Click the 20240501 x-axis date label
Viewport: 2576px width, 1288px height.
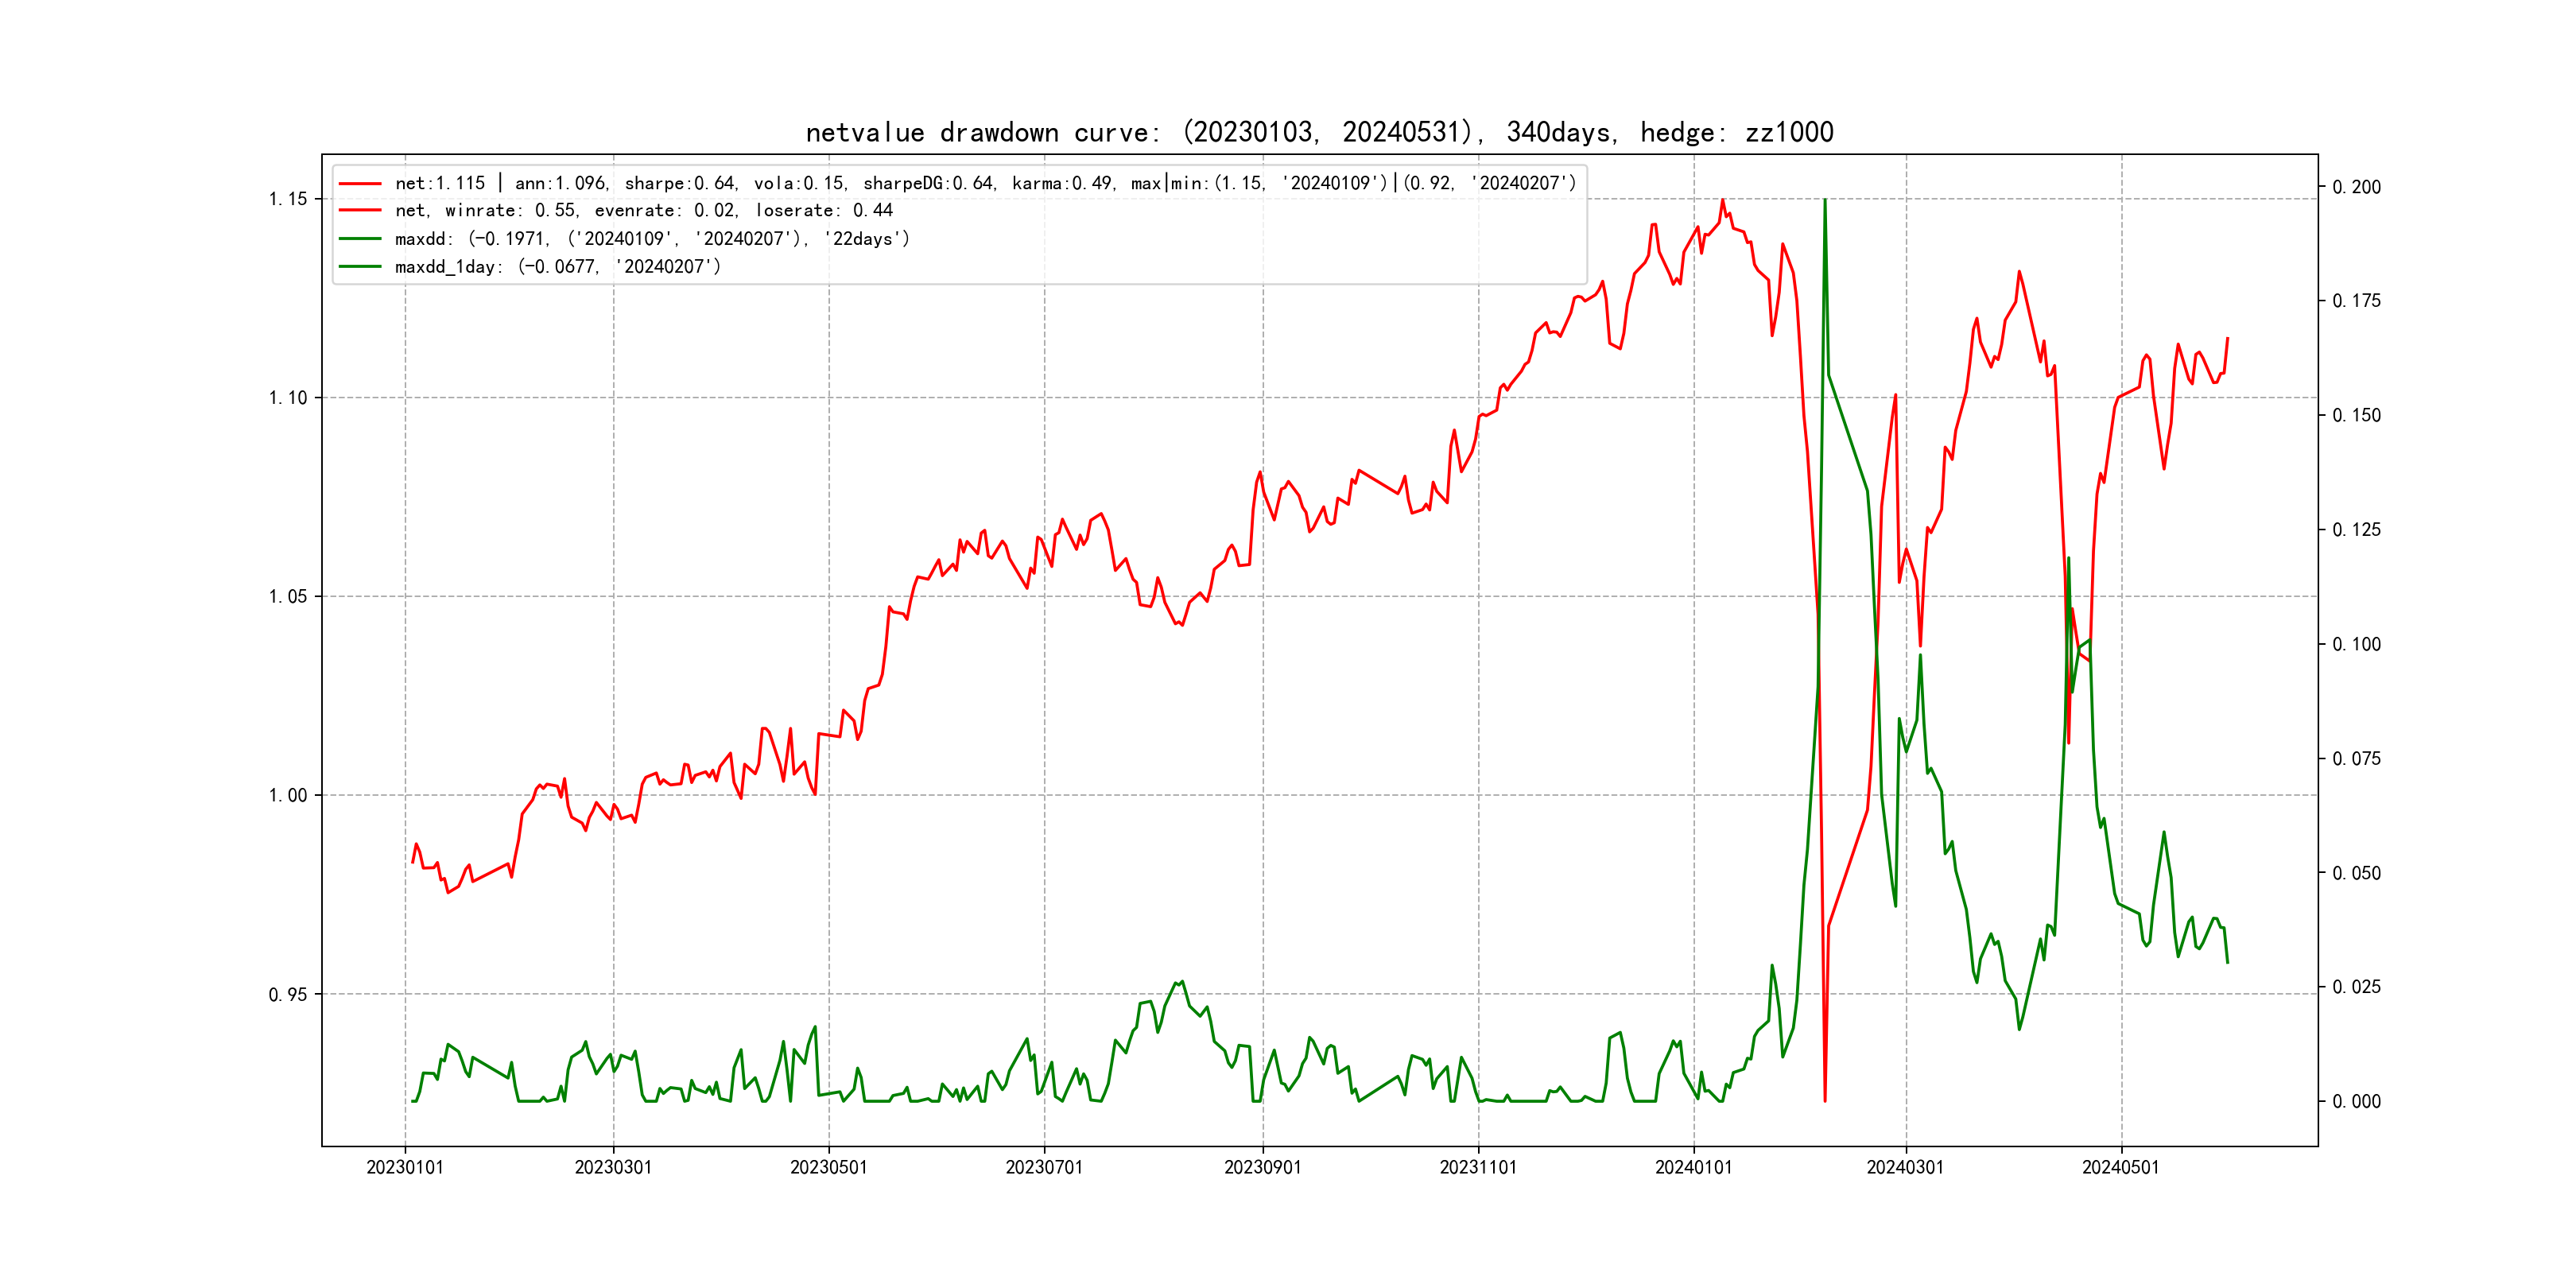(x=2121, y=1167)
